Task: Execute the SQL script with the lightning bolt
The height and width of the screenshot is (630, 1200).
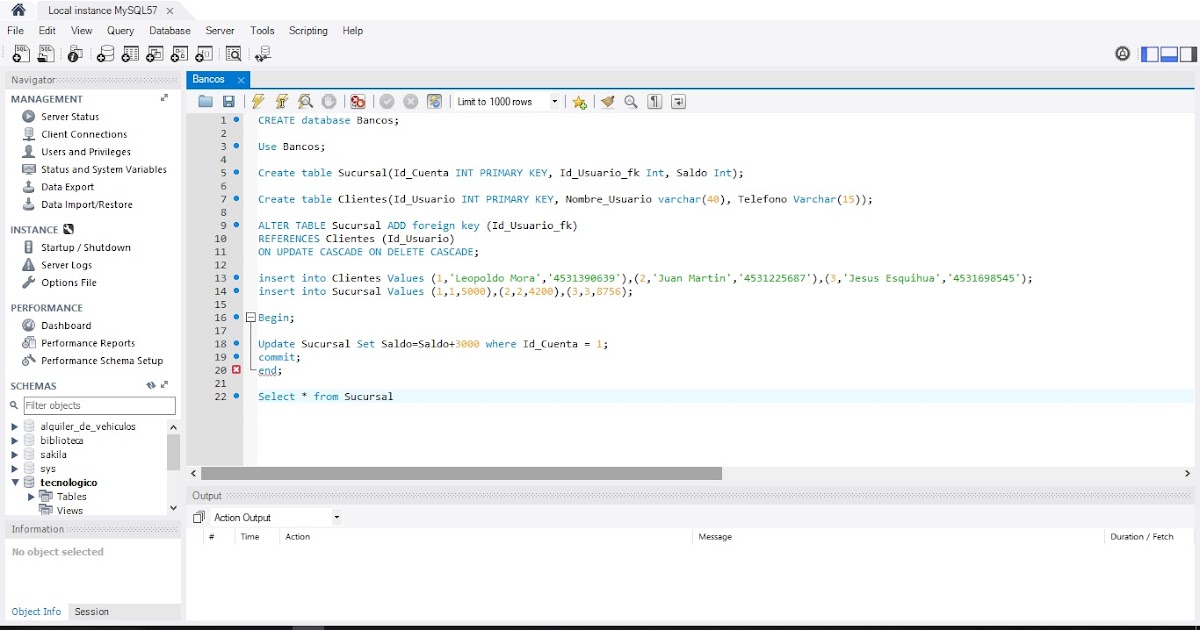Action: (259, 101)
